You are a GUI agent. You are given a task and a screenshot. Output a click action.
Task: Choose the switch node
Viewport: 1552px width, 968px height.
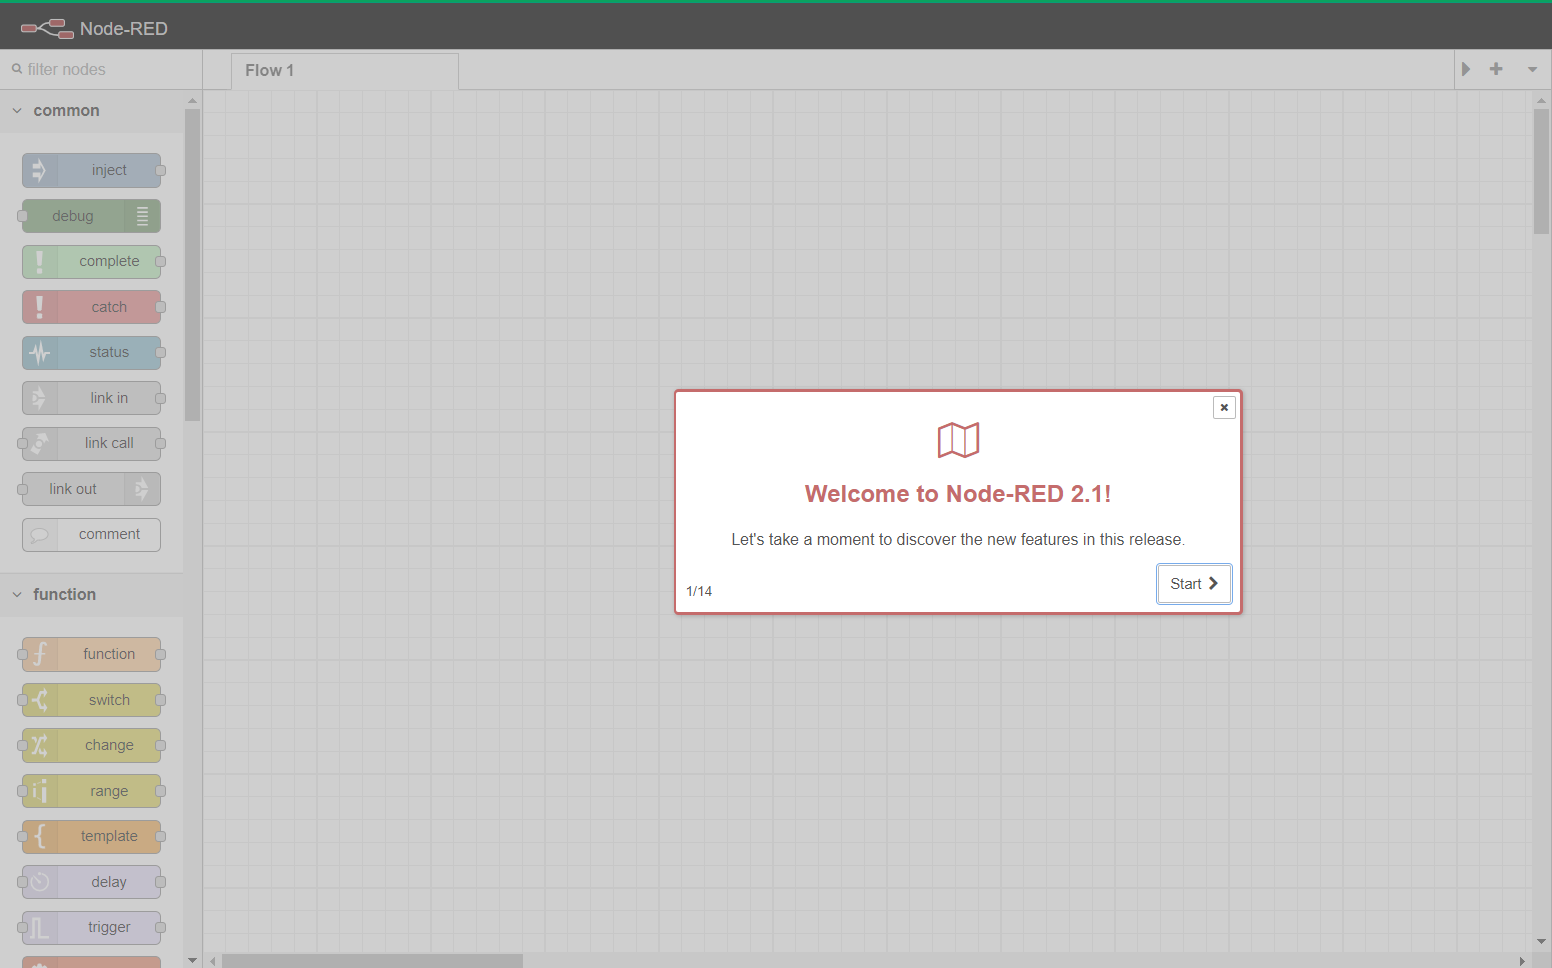point(92,700)
